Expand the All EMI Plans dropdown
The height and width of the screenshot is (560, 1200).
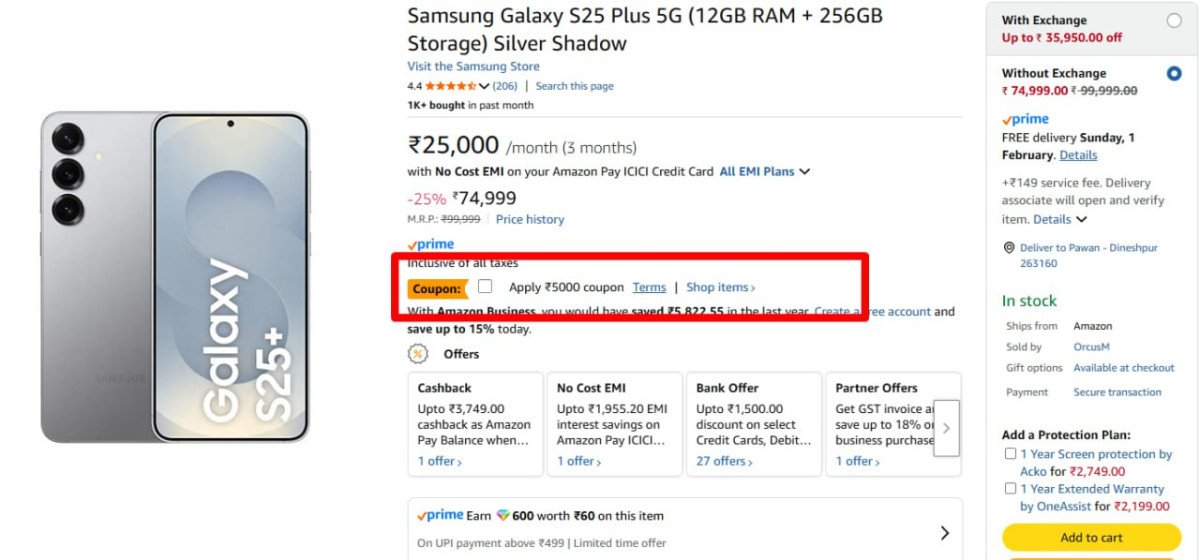(764, 172)
